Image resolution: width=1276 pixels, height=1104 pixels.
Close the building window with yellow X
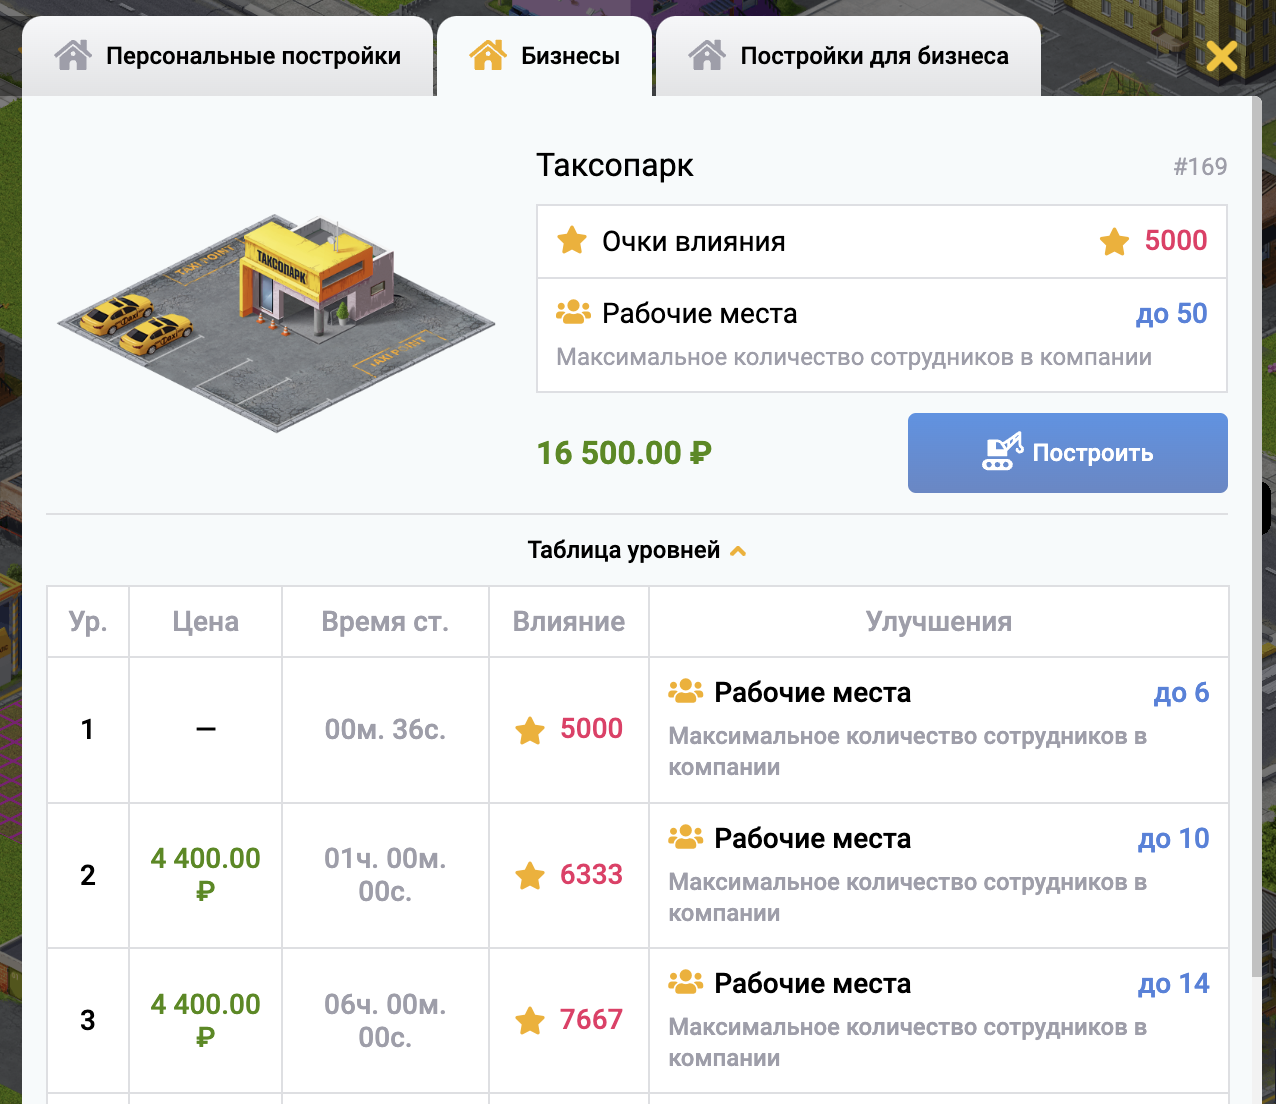1221,56
